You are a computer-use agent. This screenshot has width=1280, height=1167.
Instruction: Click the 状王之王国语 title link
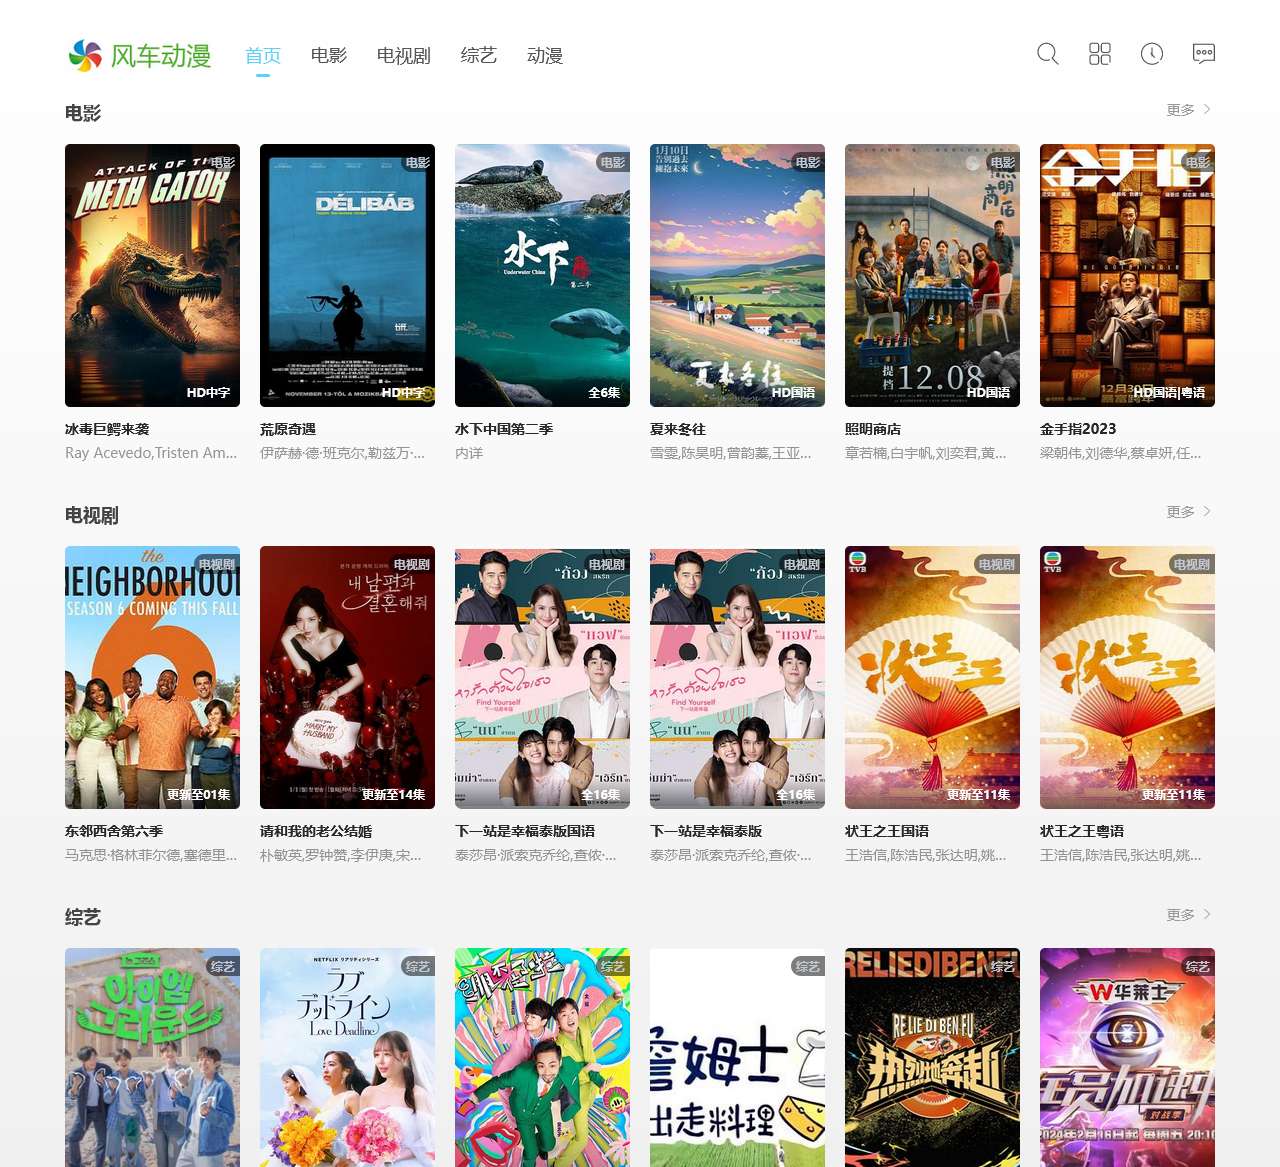(x=887, y=831)
